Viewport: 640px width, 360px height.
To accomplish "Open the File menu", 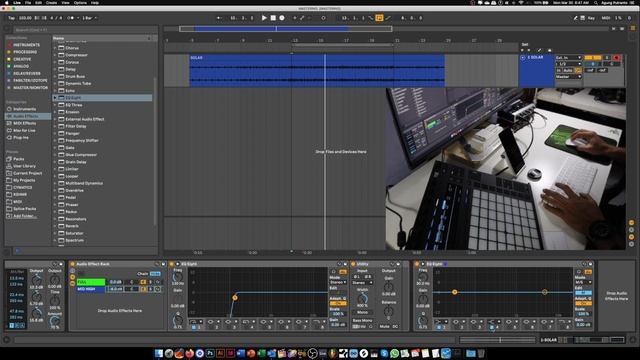I will [x=28, y=2].
